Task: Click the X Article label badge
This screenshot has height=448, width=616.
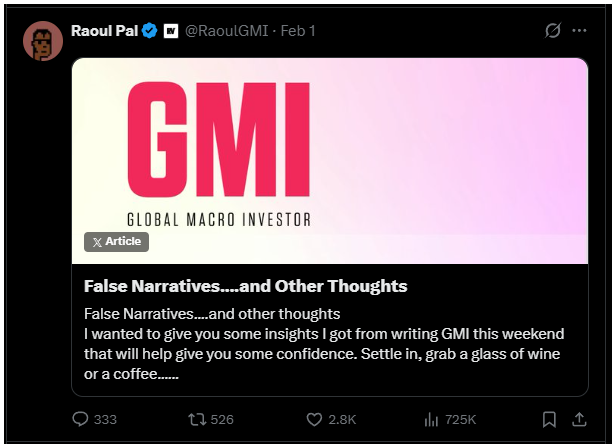Action: 116,242
